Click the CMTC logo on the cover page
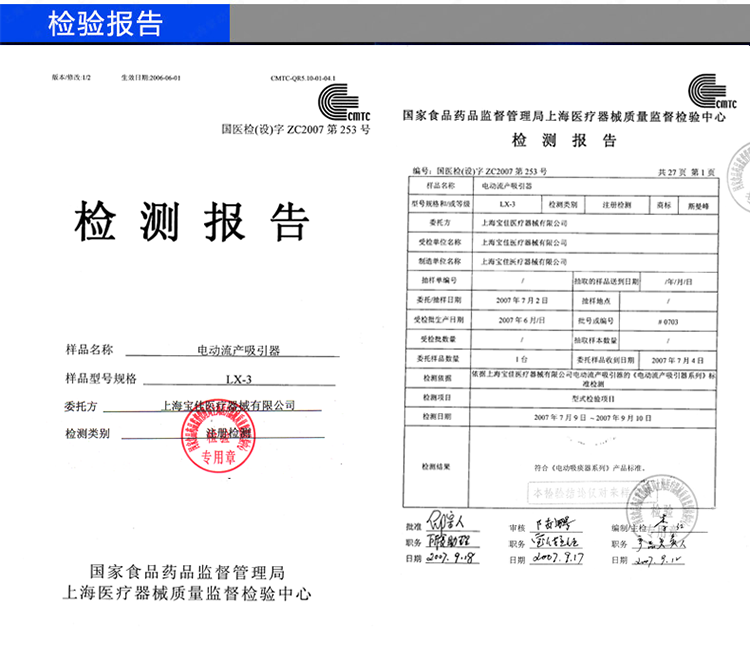The image size is (750, 661). pos(344,102)
